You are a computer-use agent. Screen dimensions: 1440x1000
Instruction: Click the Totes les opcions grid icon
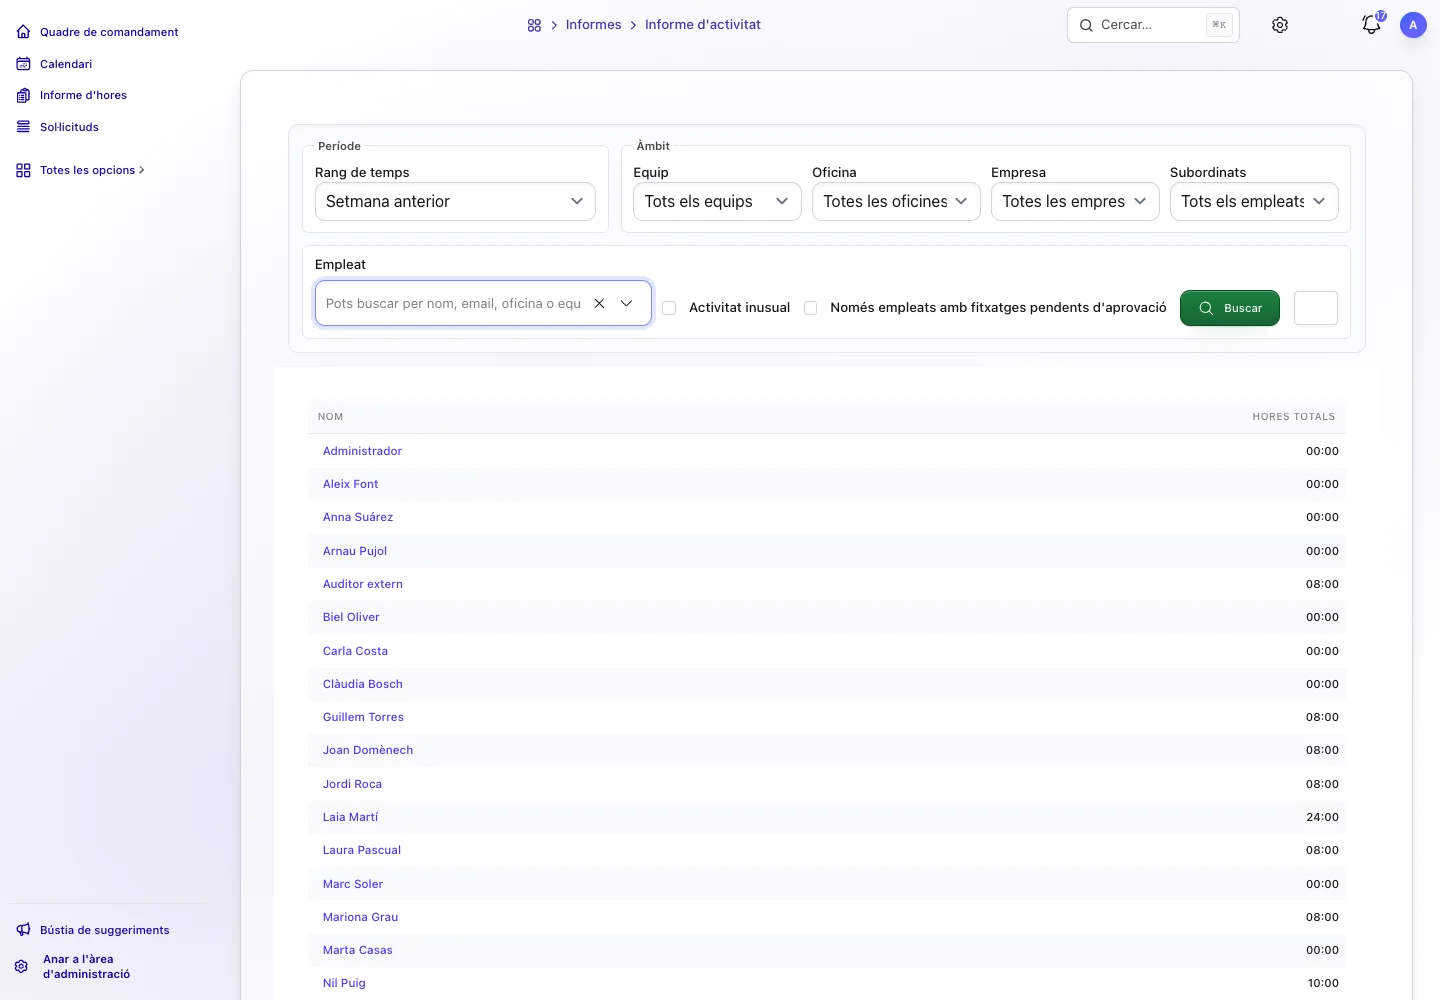[23, 171]
